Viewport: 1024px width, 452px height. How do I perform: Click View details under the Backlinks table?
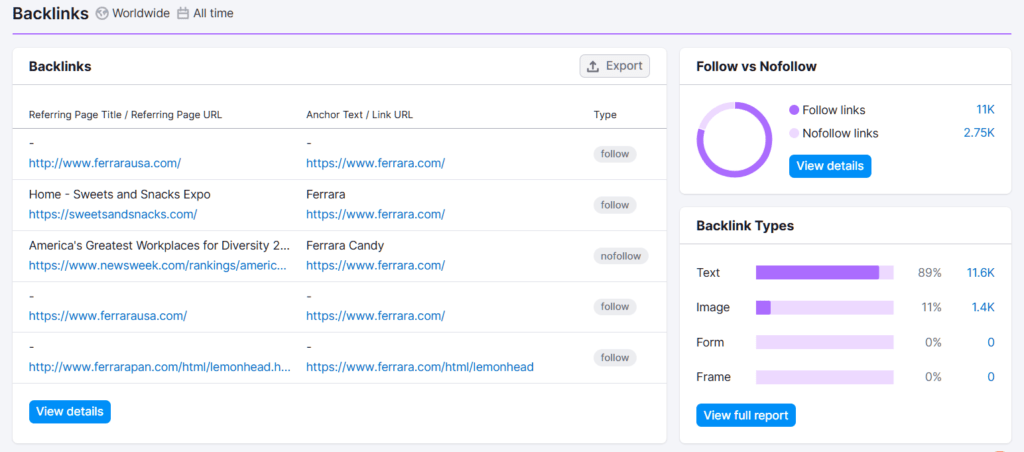coord(70,412)
